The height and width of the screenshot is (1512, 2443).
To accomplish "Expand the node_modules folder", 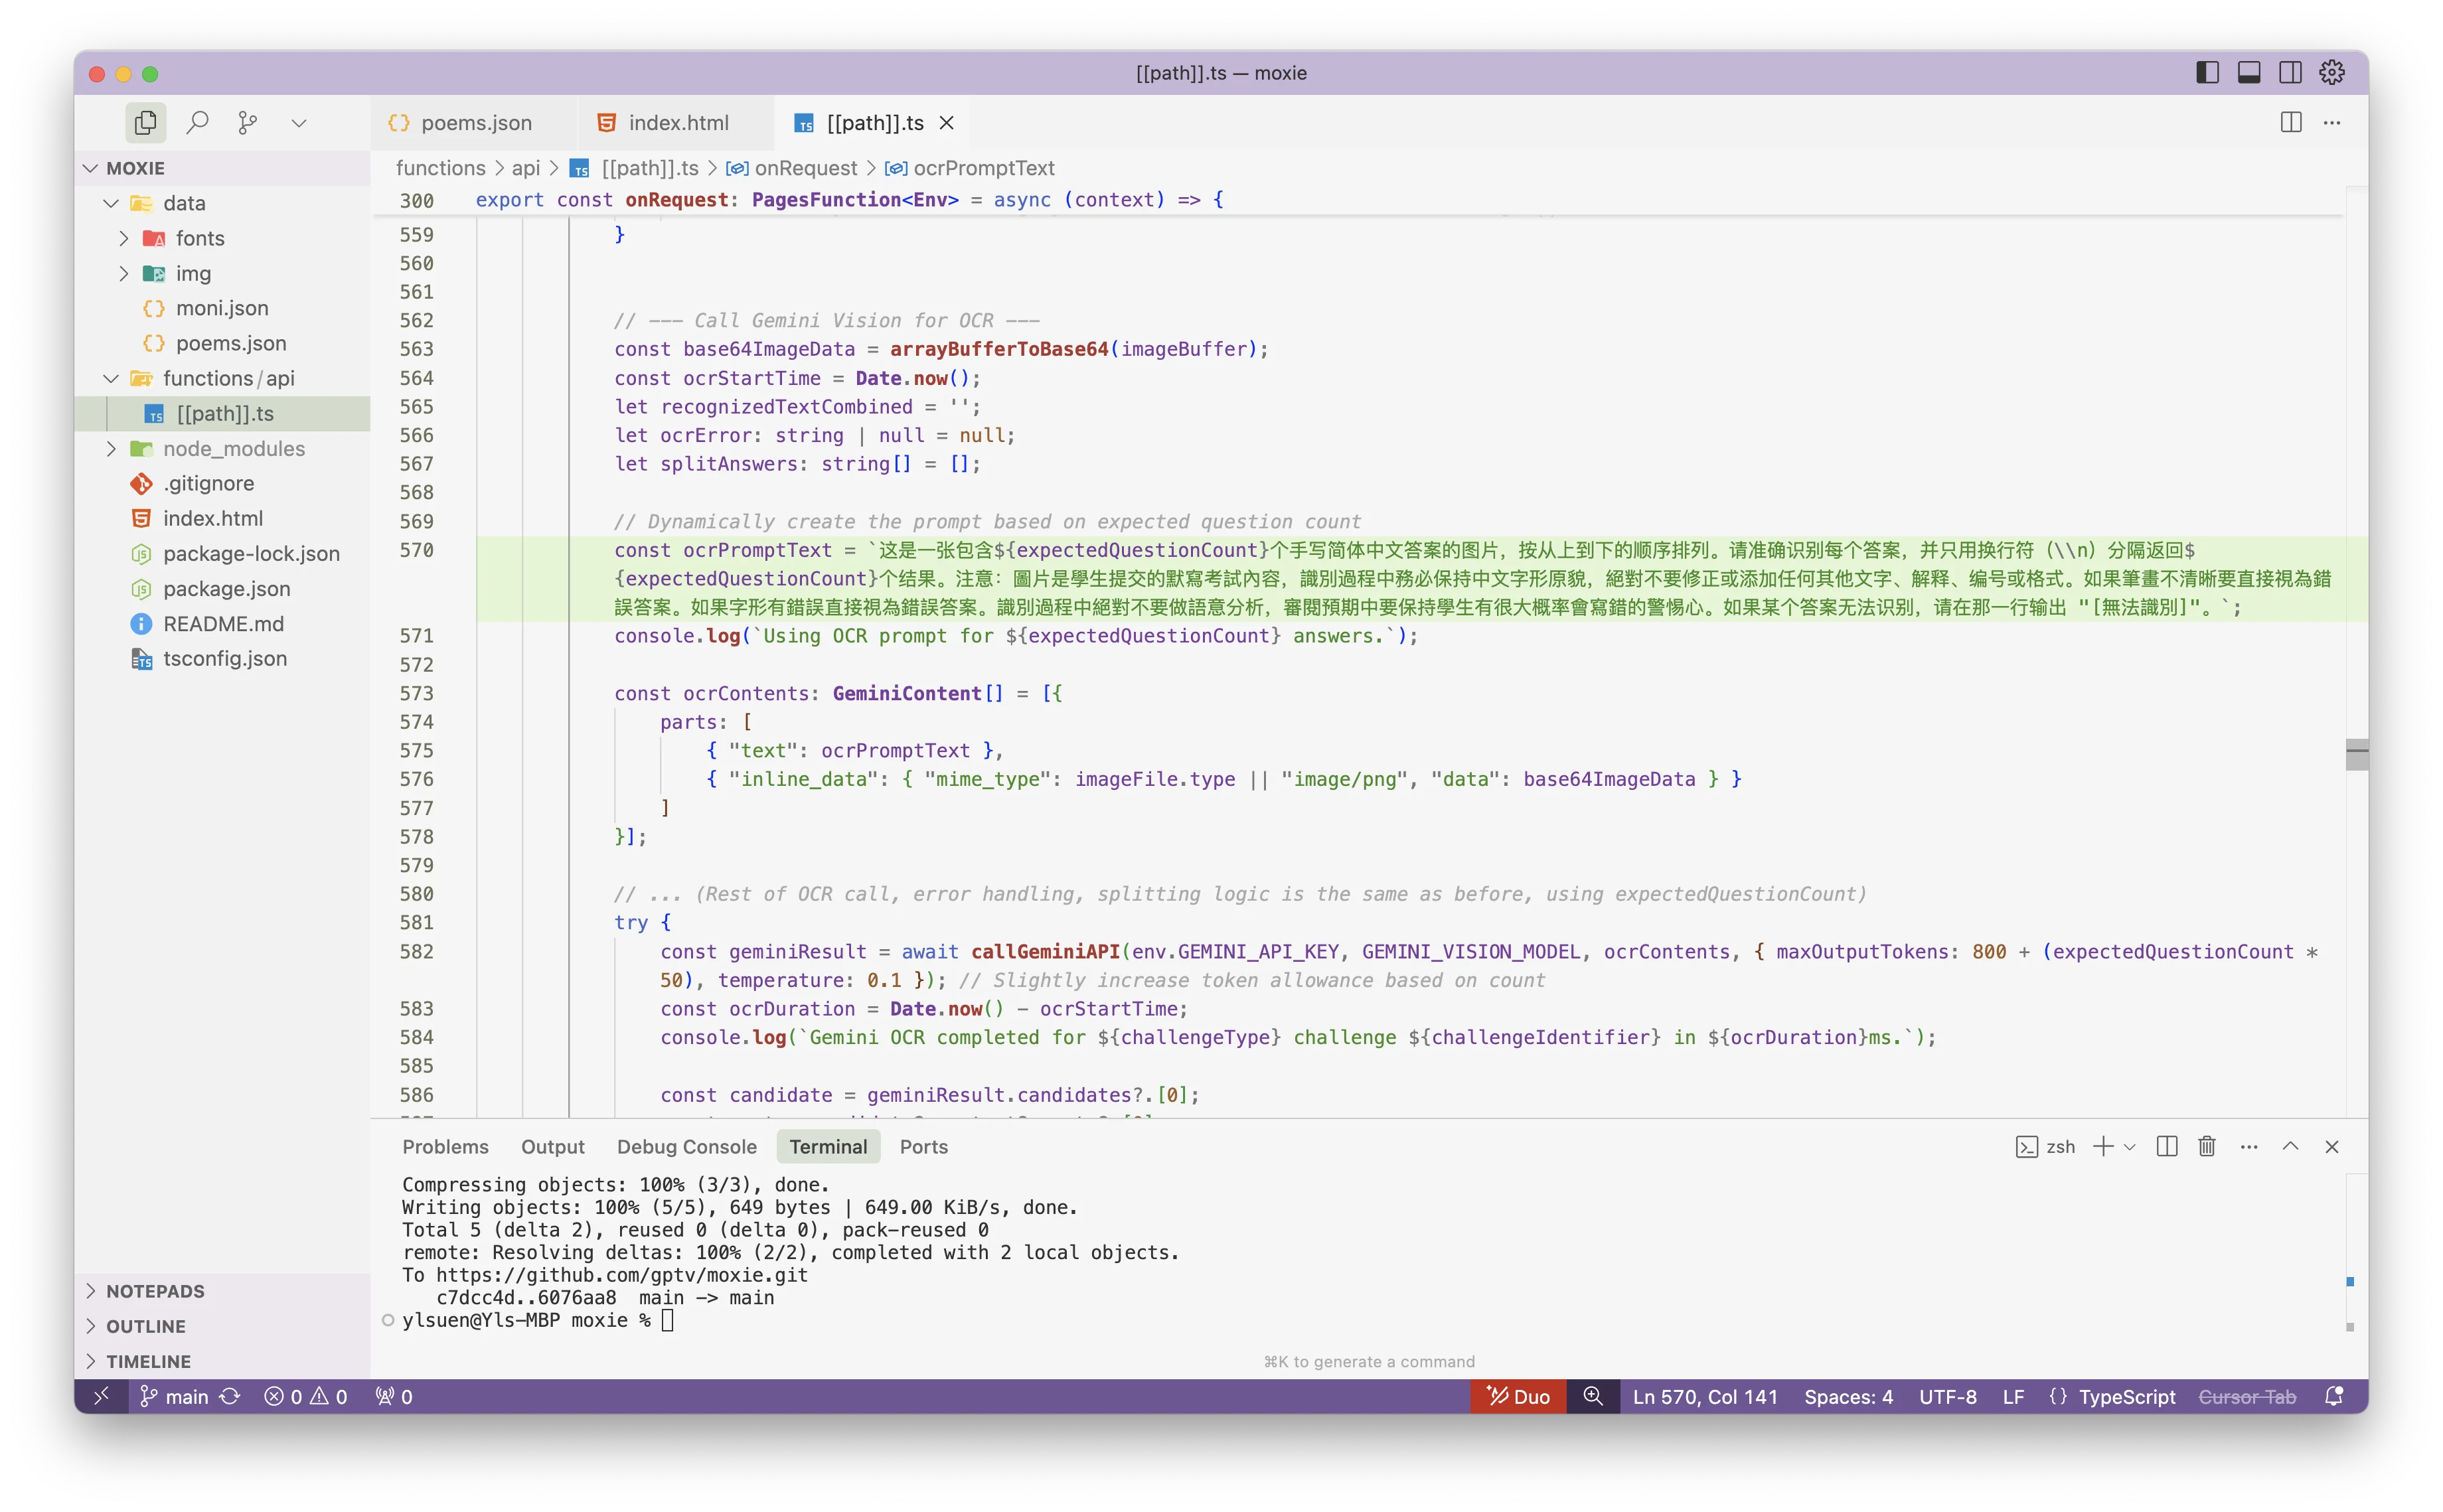I will click(x=112, y=448).
